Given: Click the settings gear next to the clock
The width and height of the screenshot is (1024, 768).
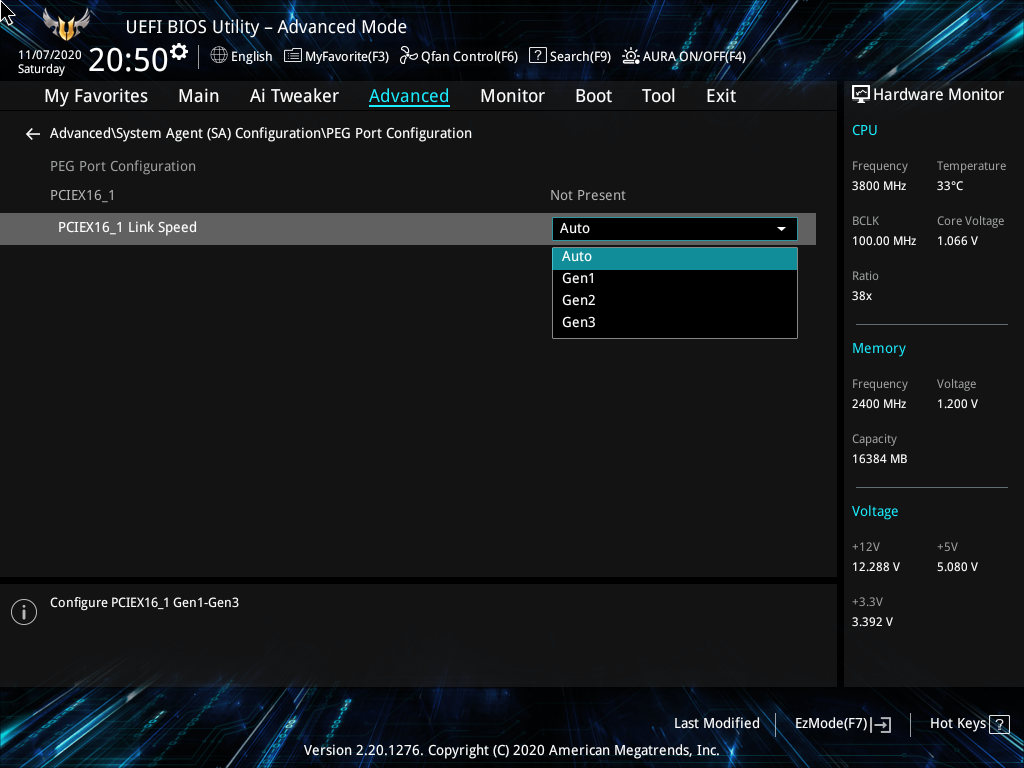Looking at the screenshot, I should [x=179, y=52].
